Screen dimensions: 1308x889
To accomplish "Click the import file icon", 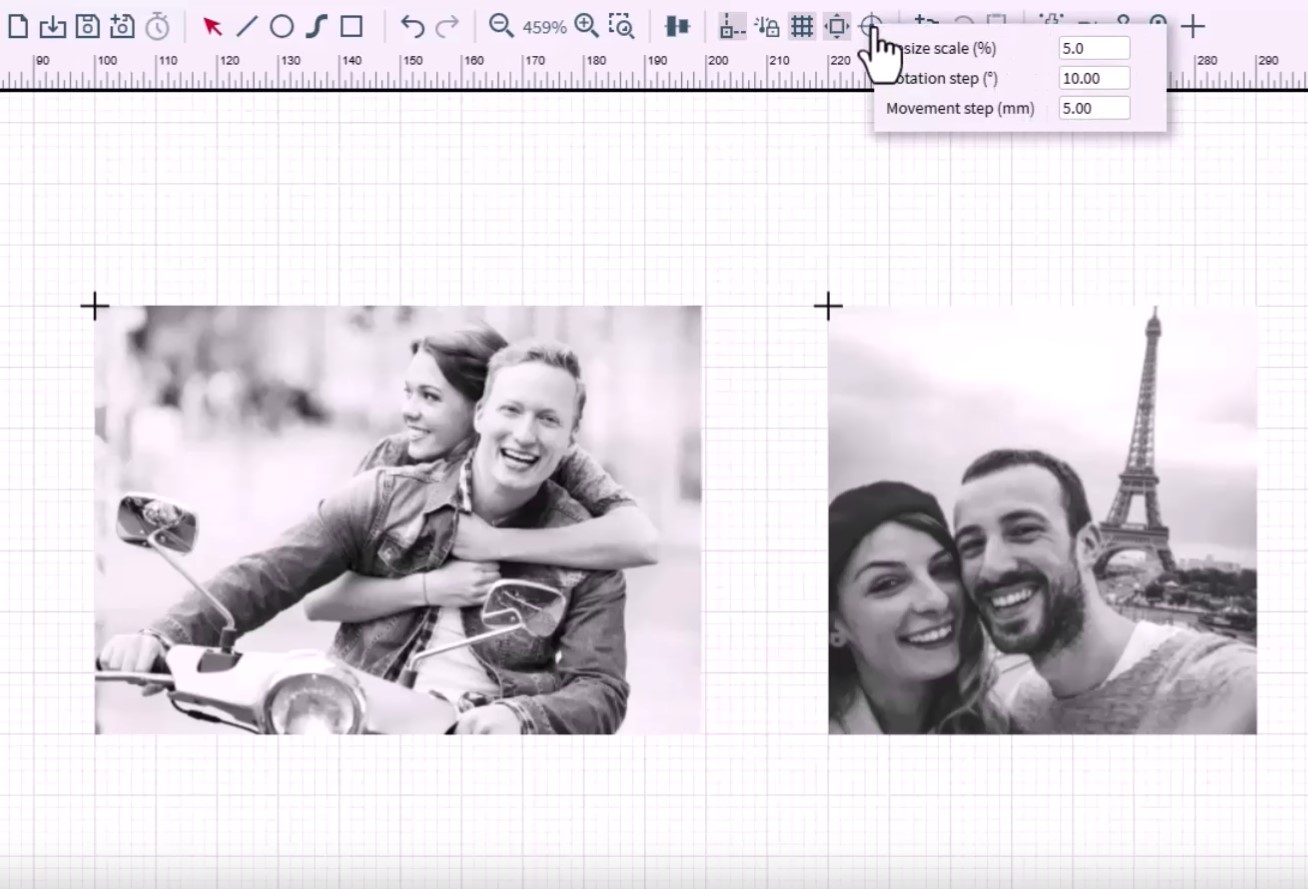I will coord(52,26).
